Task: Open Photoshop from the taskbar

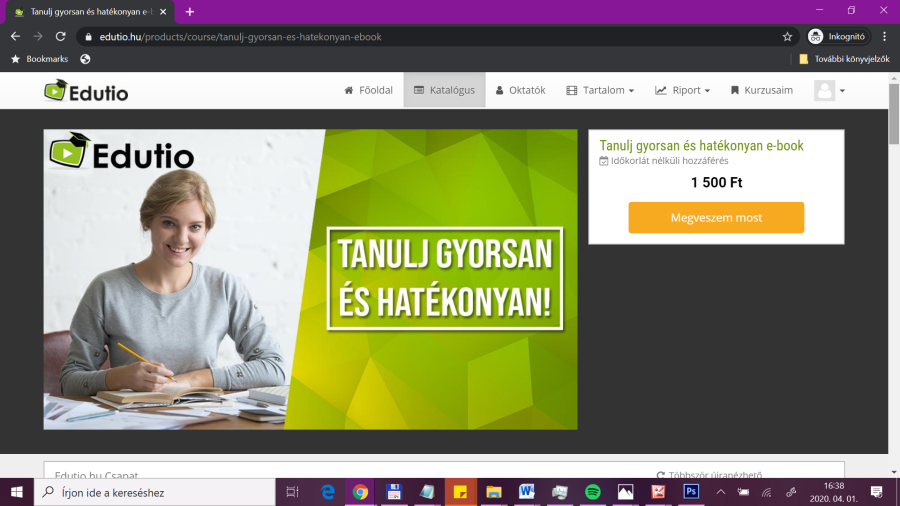Action: pos(691,492)
